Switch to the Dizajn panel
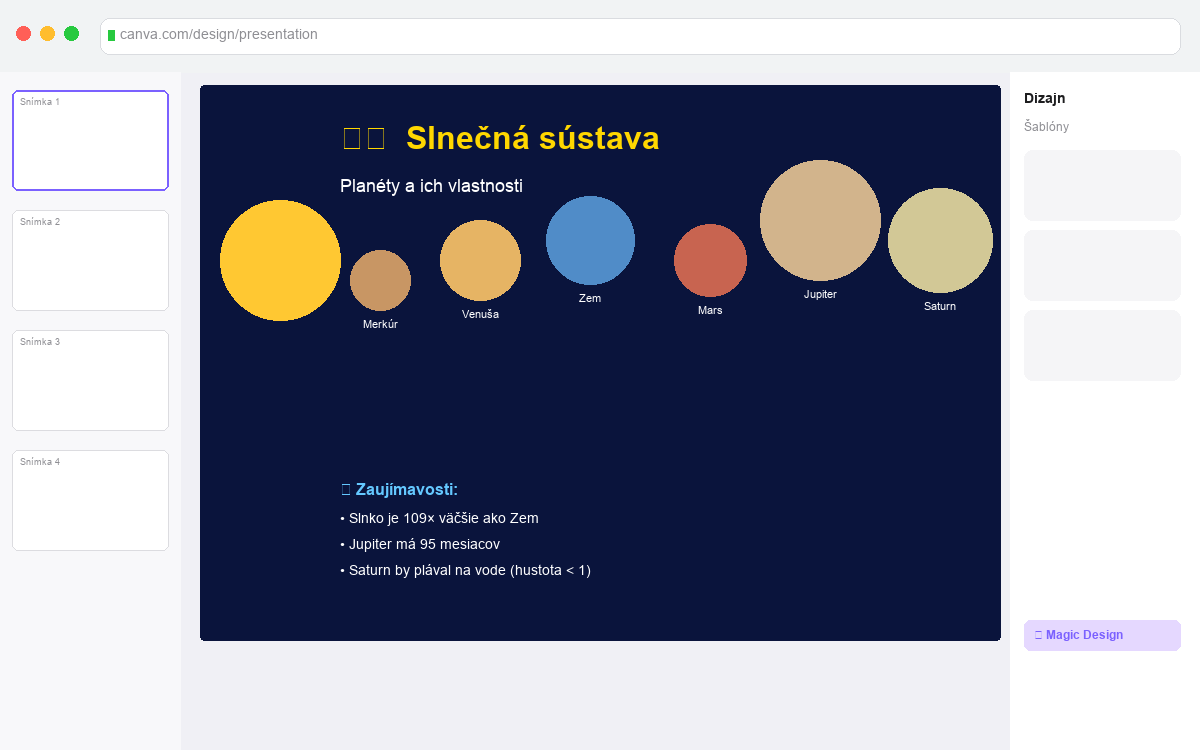The width and height of the screenshot is (1200, 750). (x=1043, y=98)
